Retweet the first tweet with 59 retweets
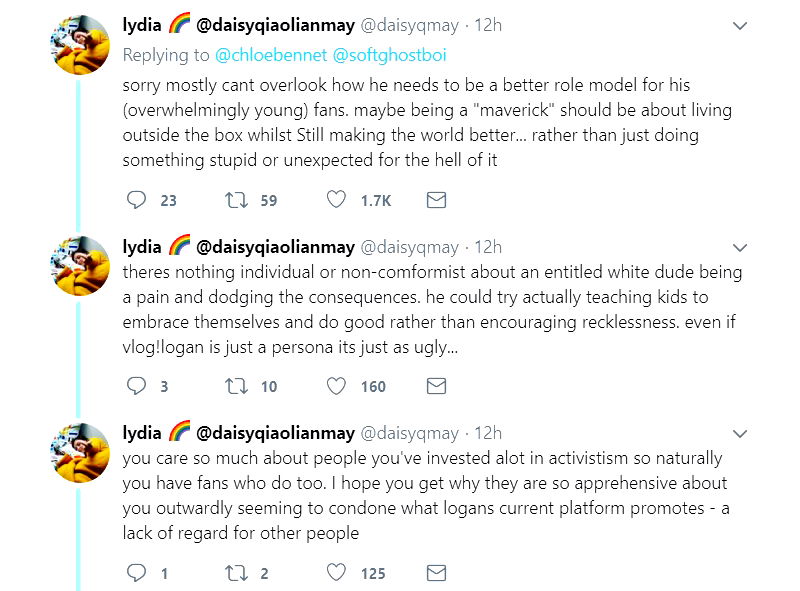The height and width of the screenshot is (591, 800). click(x=237, y=200)
